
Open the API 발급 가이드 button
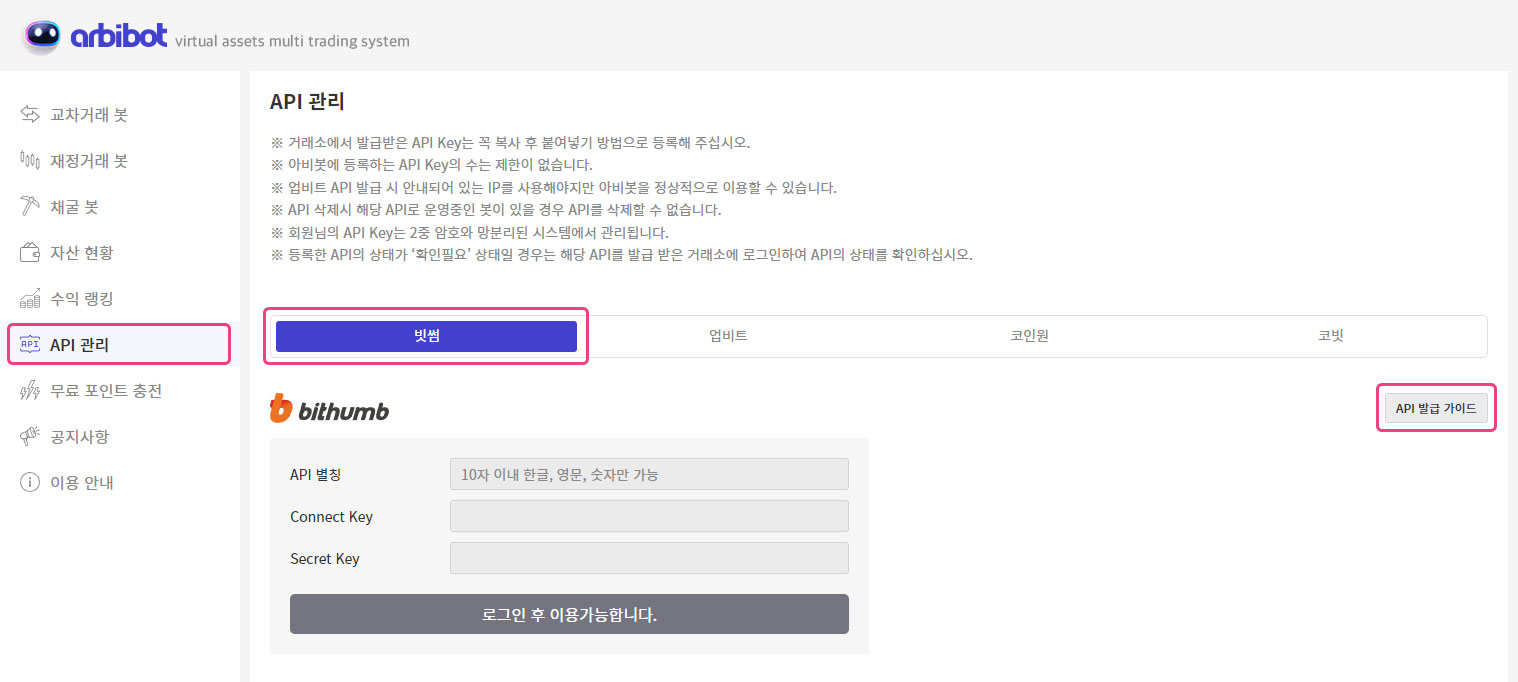coord(1435,408)
